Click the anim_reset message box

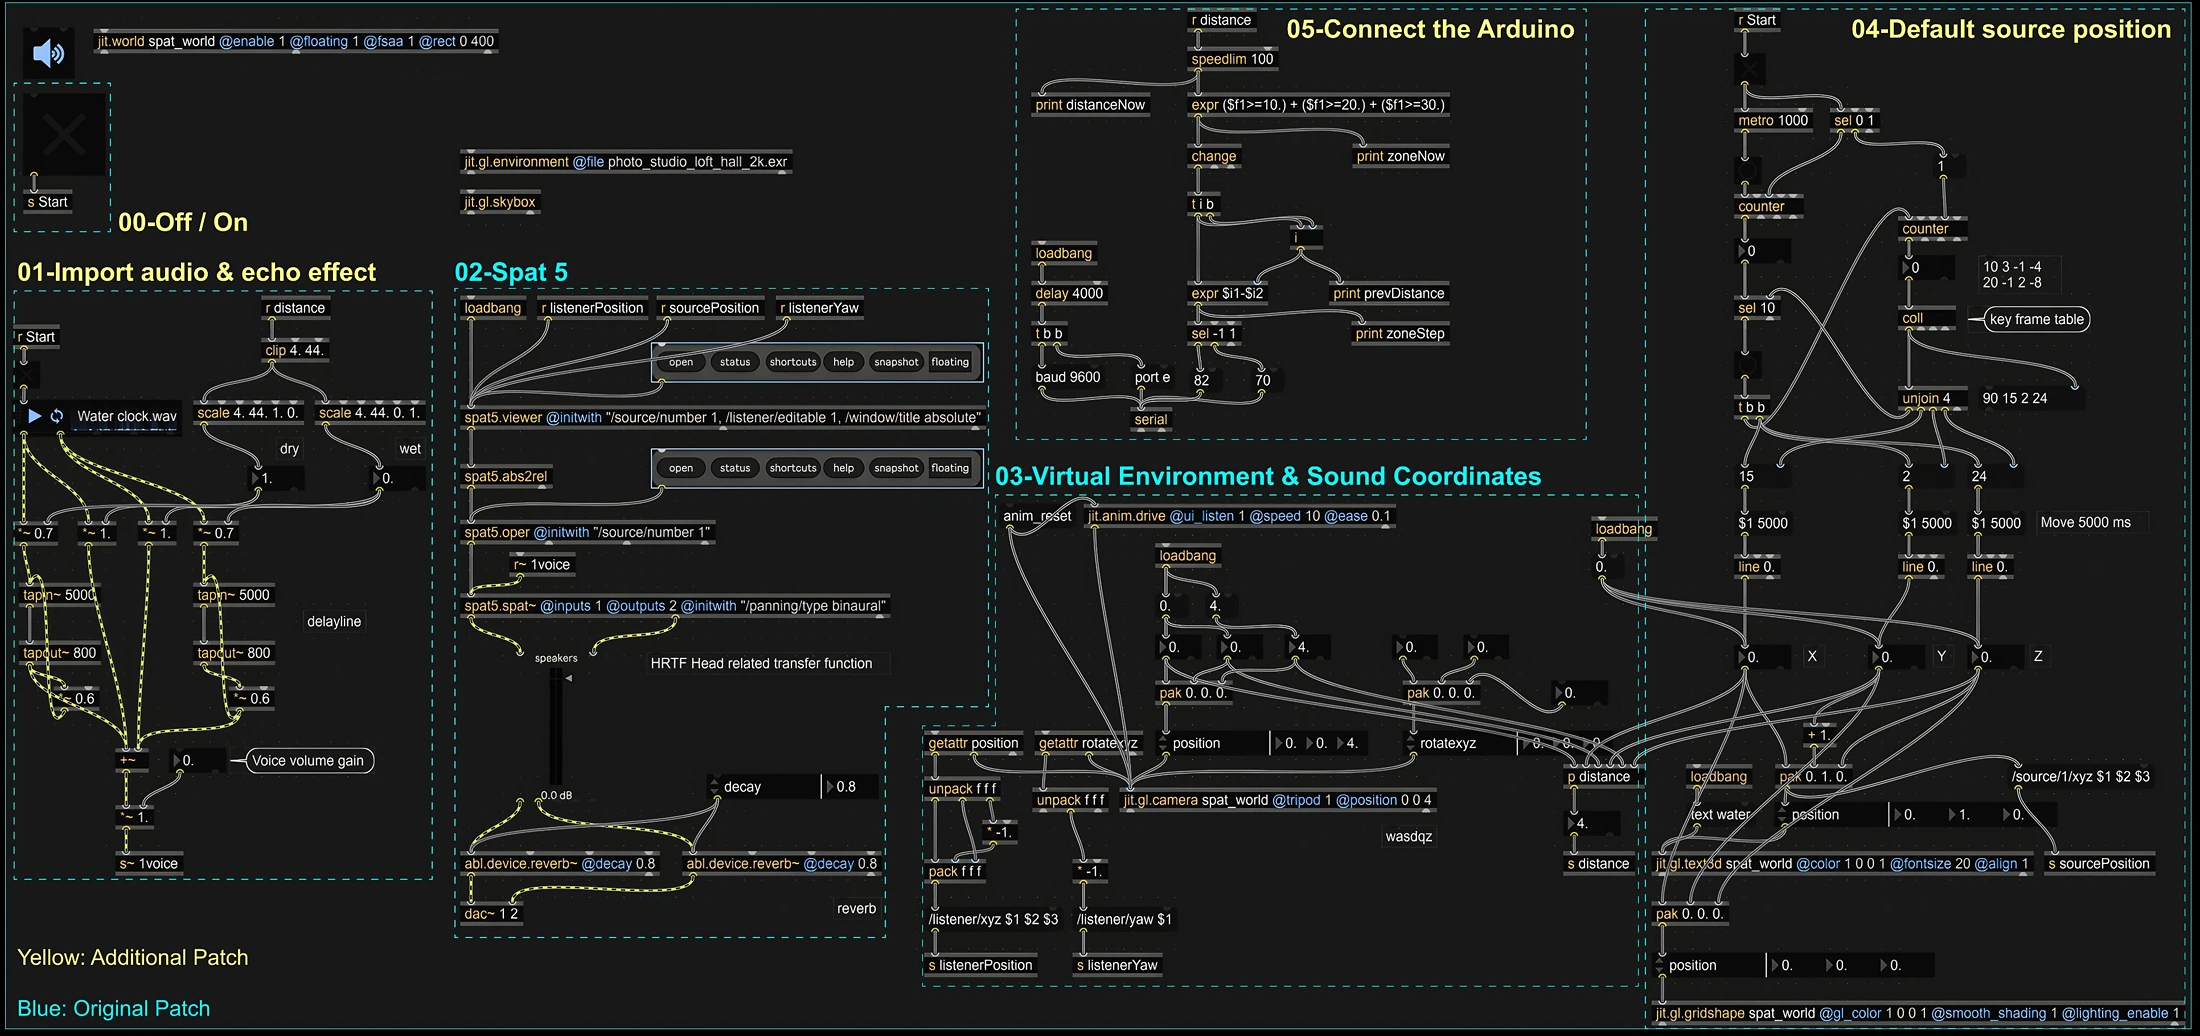(1037, 516)
